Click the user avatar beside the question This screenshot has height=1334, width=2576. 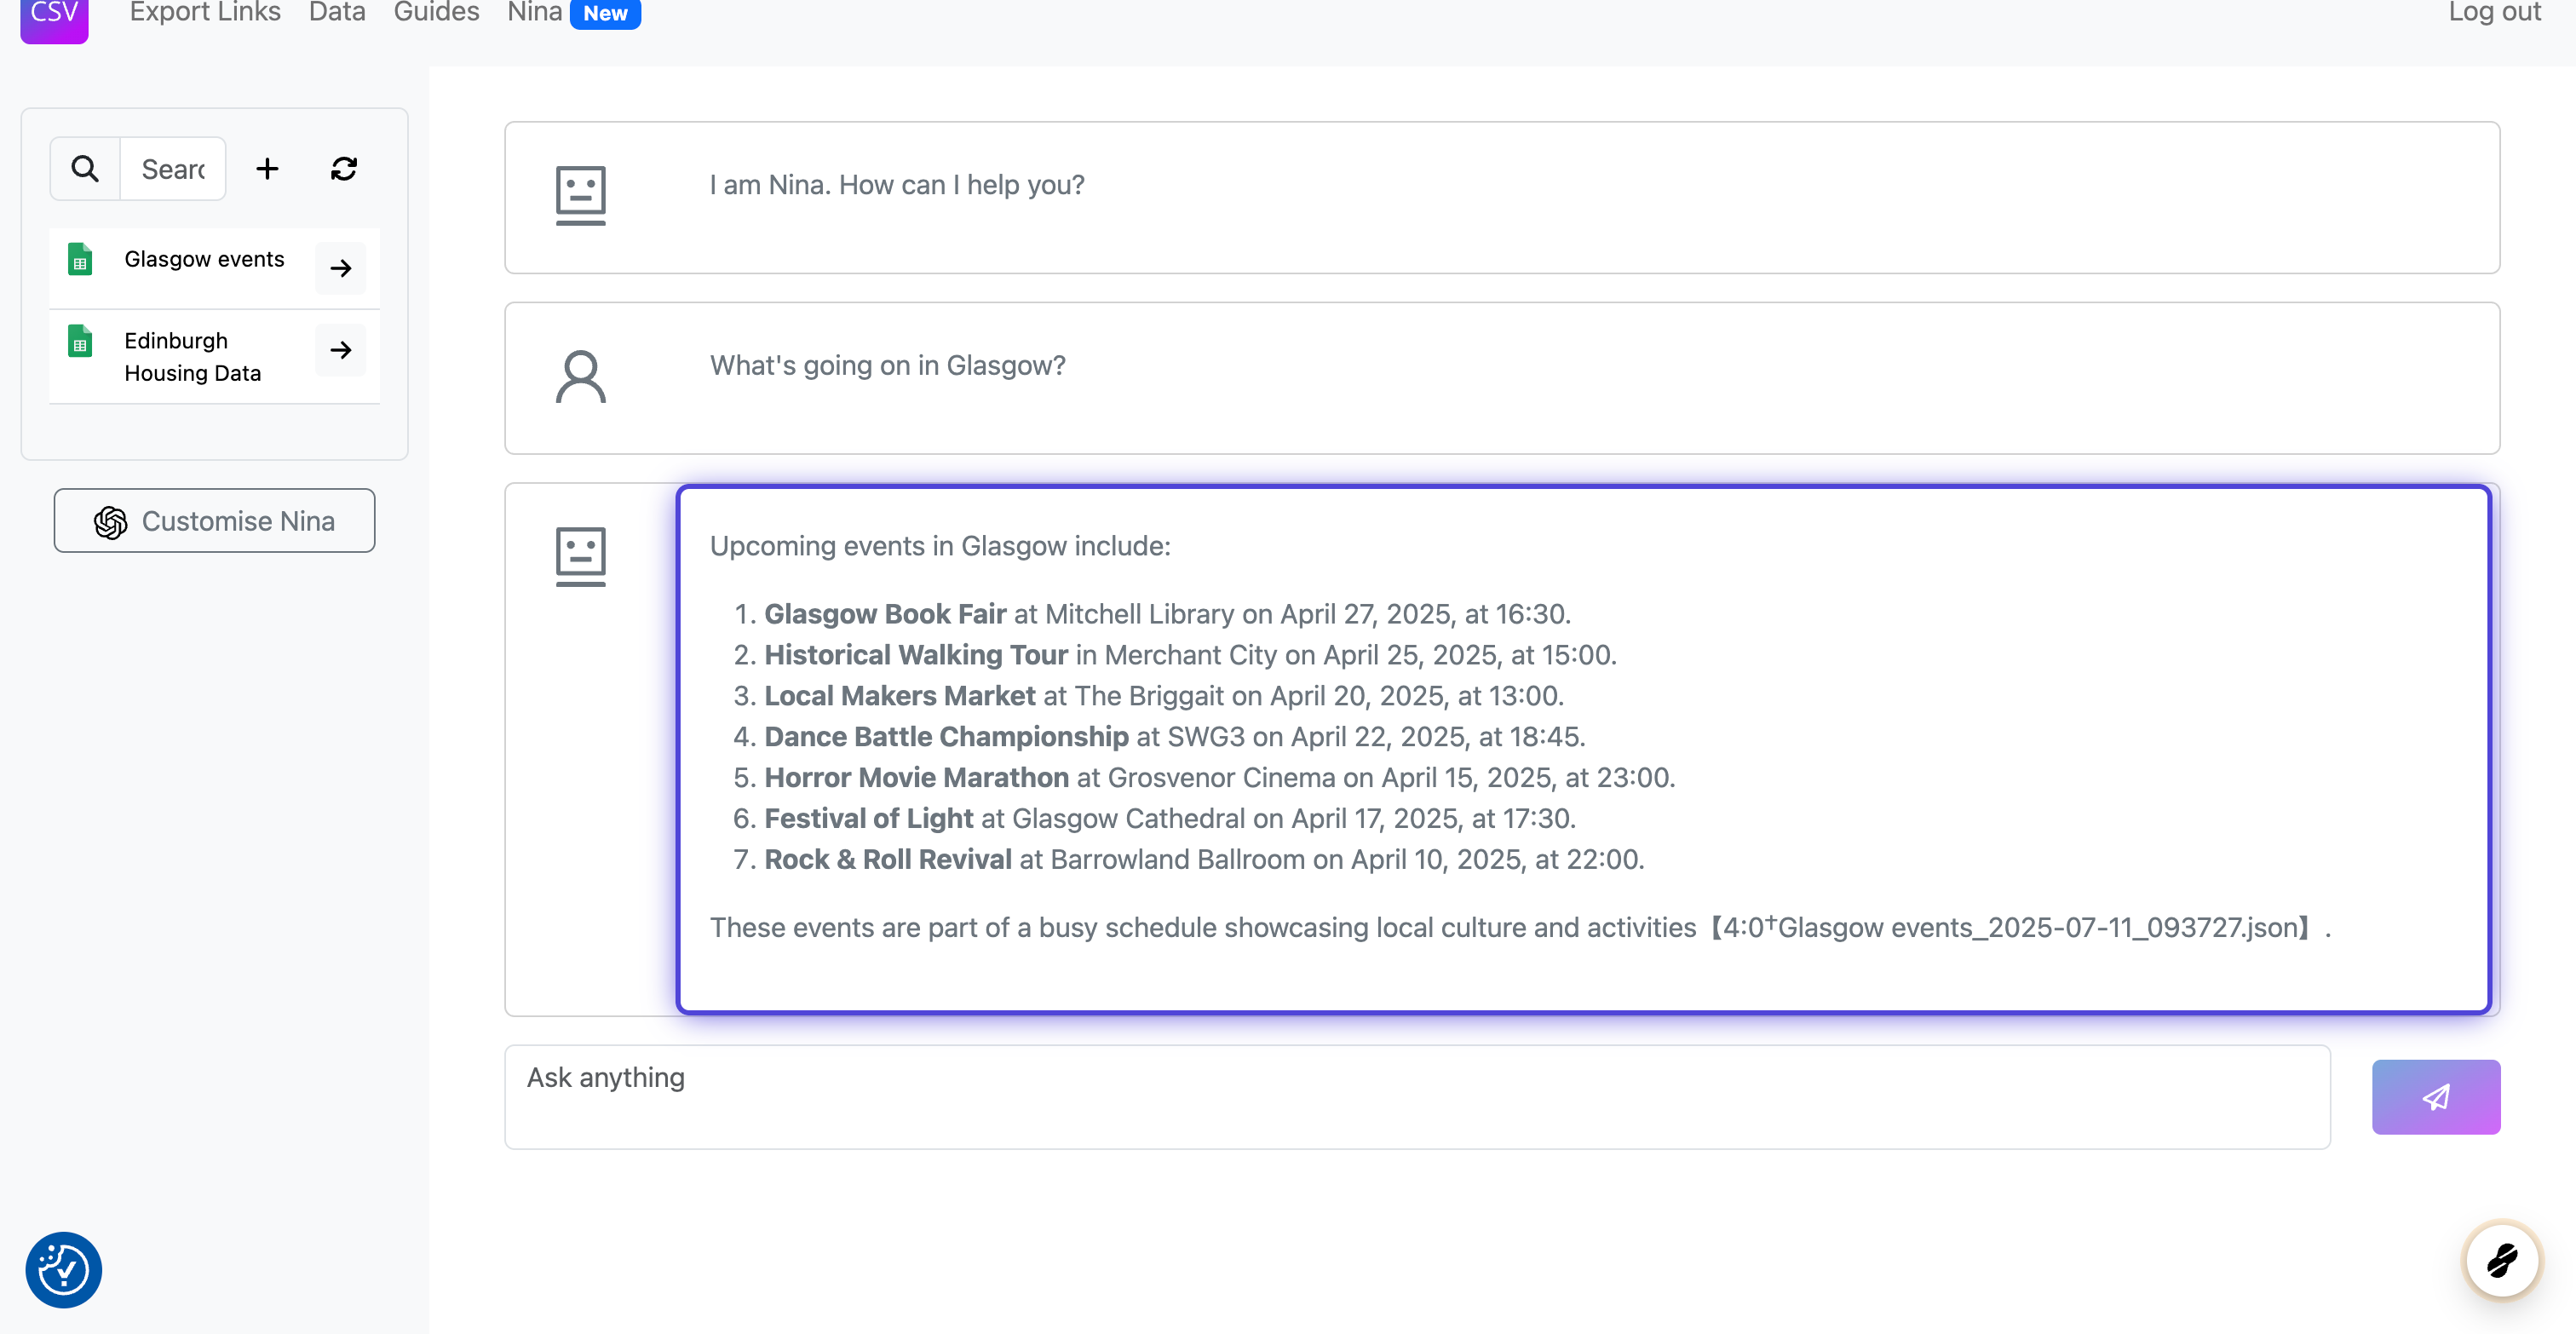[580, 378]
